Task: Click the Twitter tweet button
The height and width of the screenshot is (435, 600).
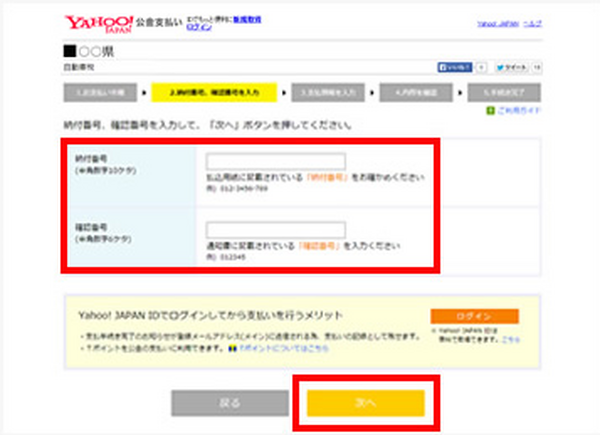Action: point(512,67)
